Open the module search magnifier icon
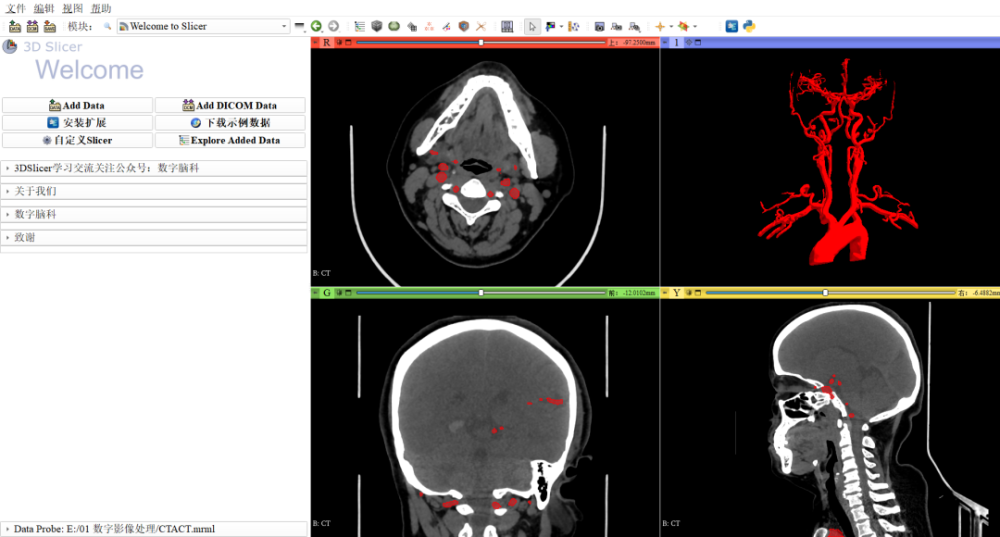This screenshot has height=537, width=1000. pyautogui.click(x=107, y=26)
